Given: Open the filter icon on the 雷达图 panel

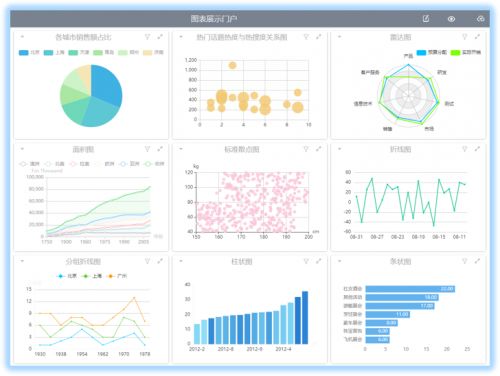Looking at the screenshot, I should [465, 37].
